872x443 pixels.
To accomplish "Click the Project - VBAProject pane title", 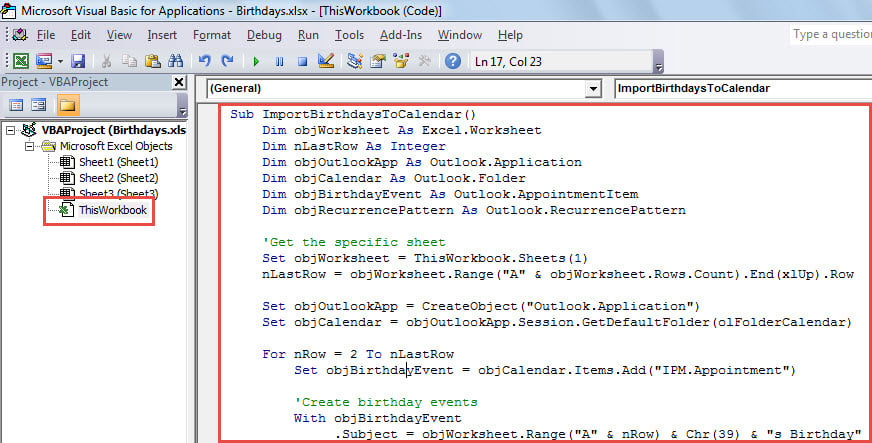I will pos(54,82).
